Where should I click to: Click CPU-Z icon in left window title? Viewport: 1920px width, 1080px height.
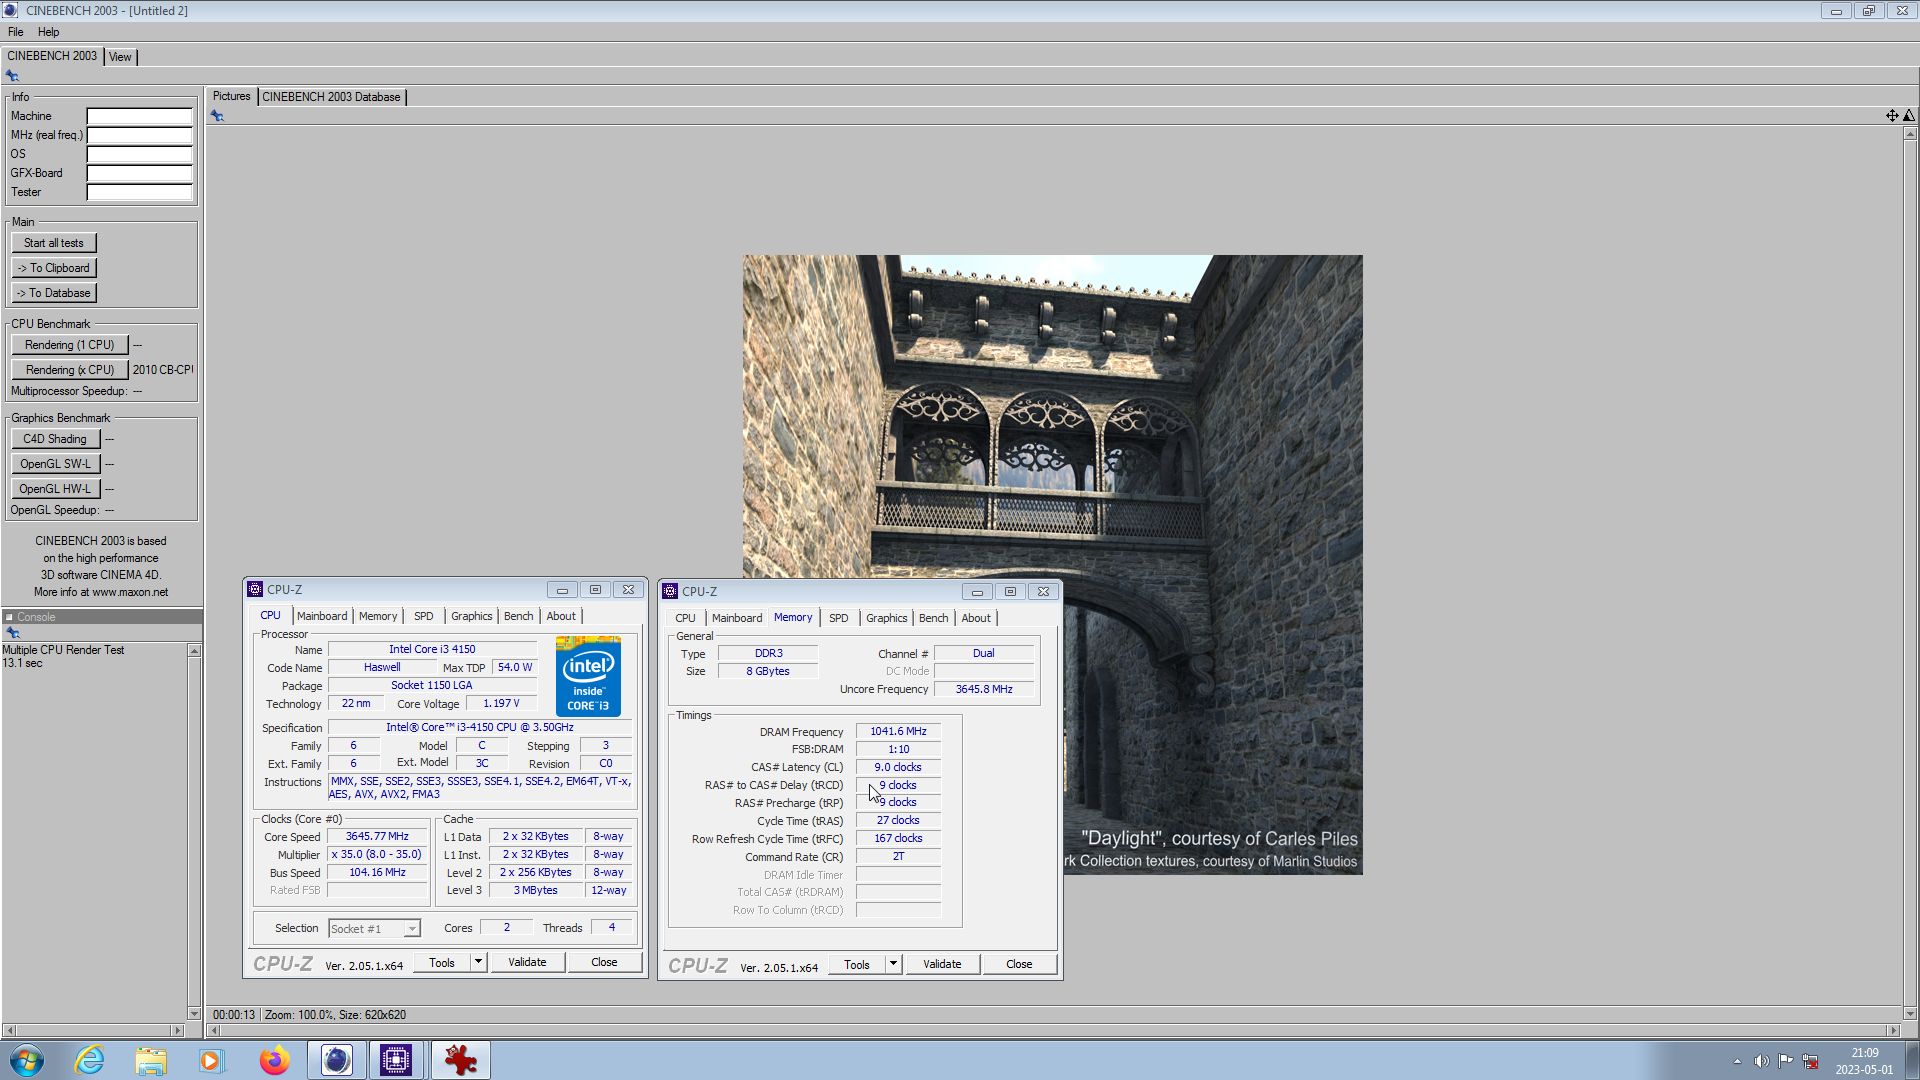pyautogui.click(x=255, y=590)
